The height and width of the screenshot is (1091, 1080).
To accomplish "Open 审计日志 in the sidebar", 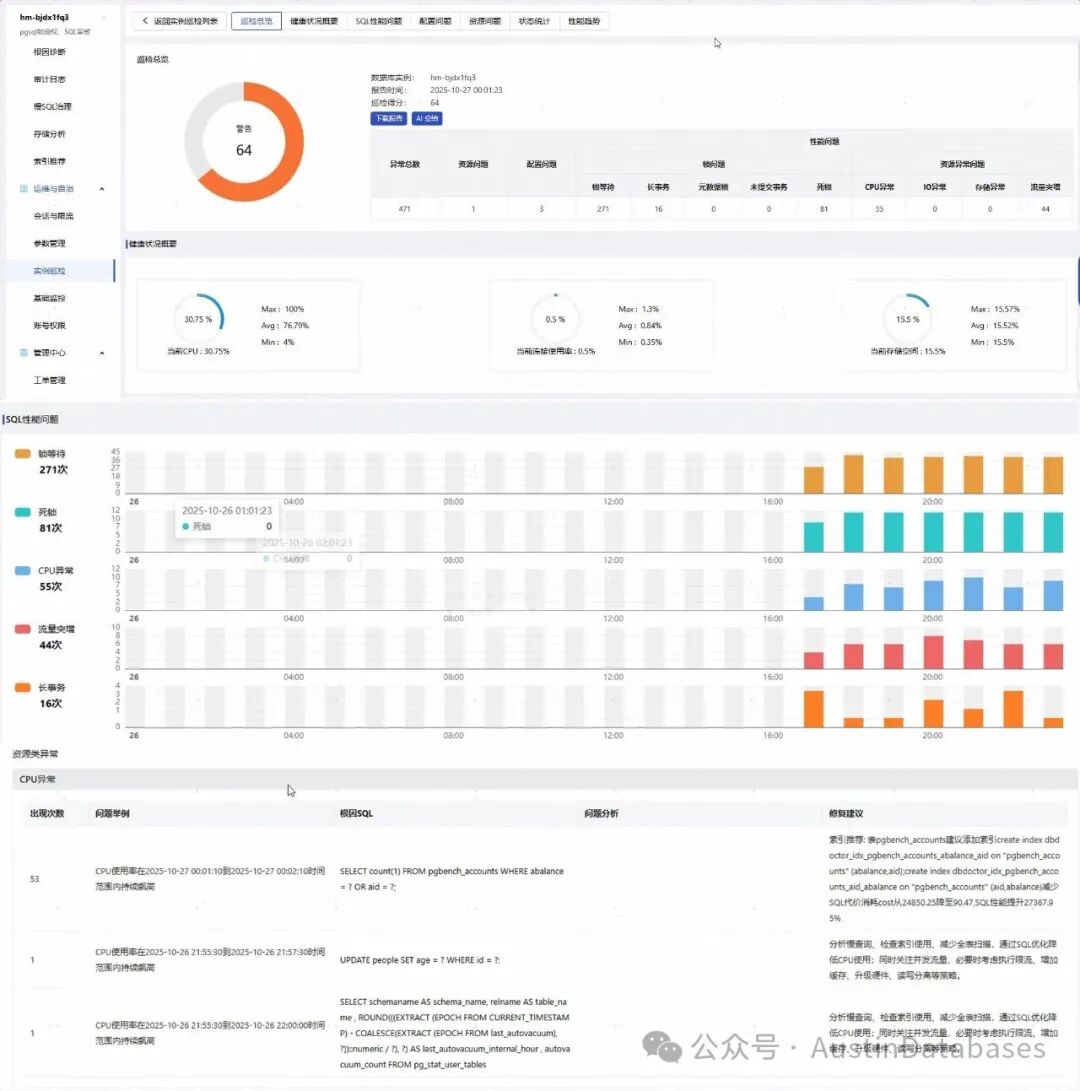I will point(49,79).
